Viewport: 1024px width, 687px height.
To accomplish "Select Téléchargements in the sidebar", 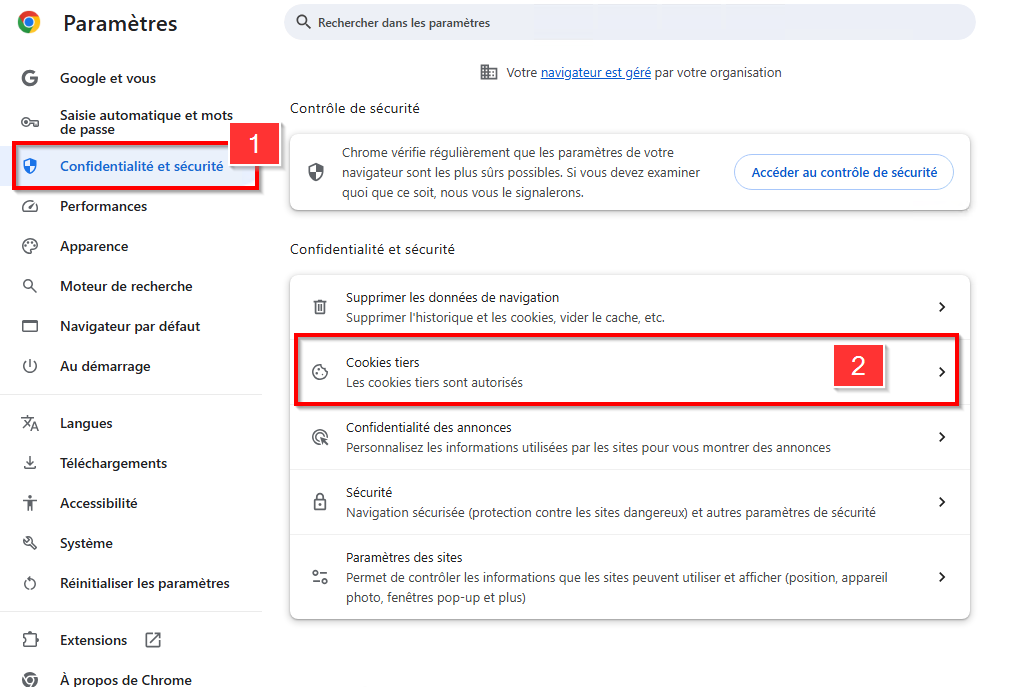I will coord(113,463).
